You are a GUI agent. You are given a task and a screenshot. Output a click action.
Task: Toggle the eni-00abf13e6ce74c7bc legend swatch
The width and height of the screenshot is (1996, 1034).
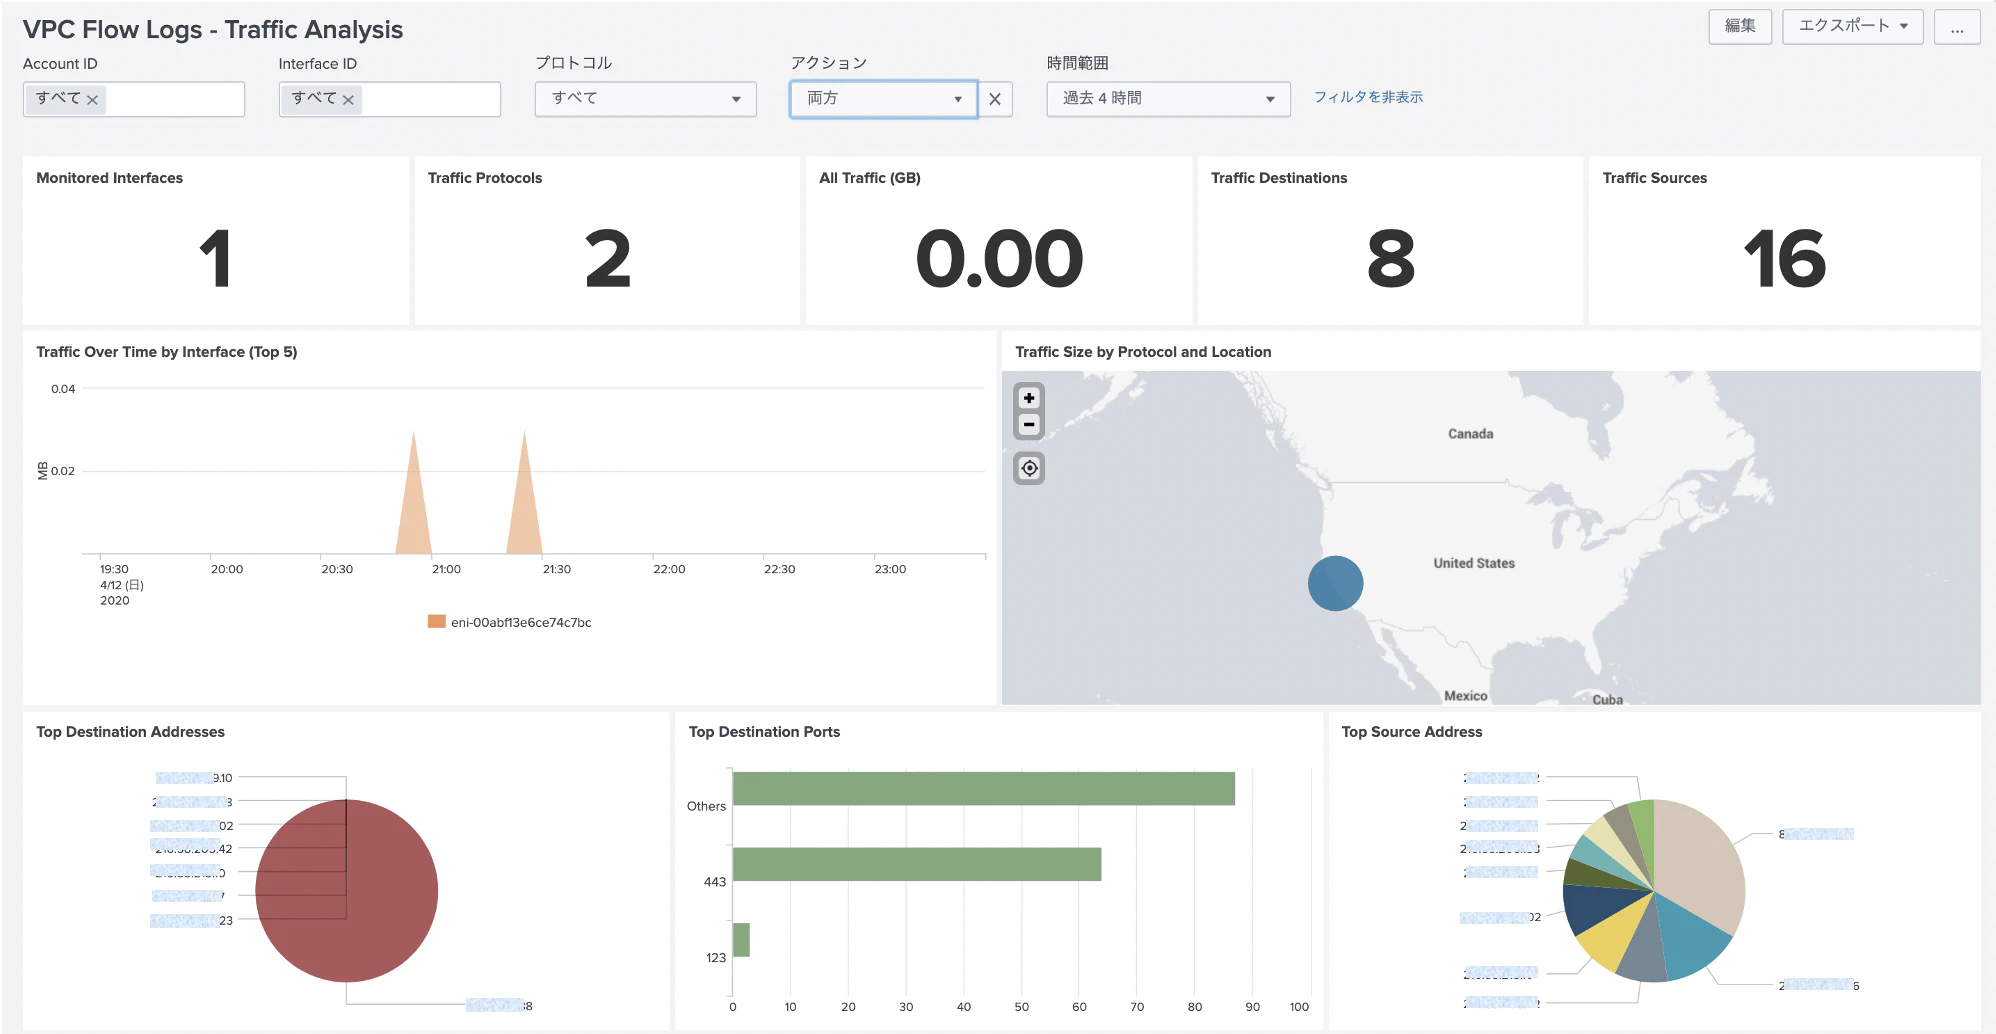436,622
